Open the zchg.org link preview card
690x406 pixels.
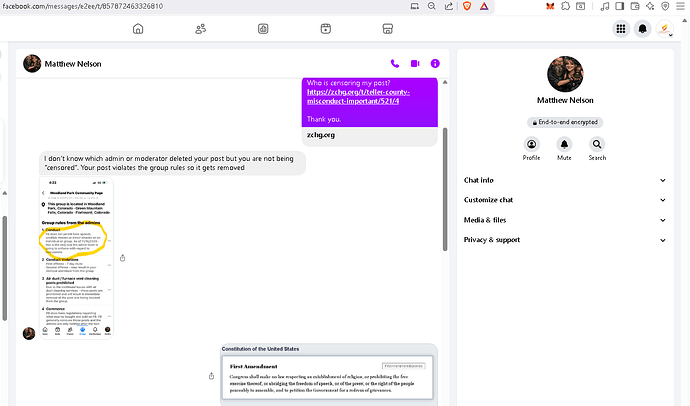[x=370, y=135]
